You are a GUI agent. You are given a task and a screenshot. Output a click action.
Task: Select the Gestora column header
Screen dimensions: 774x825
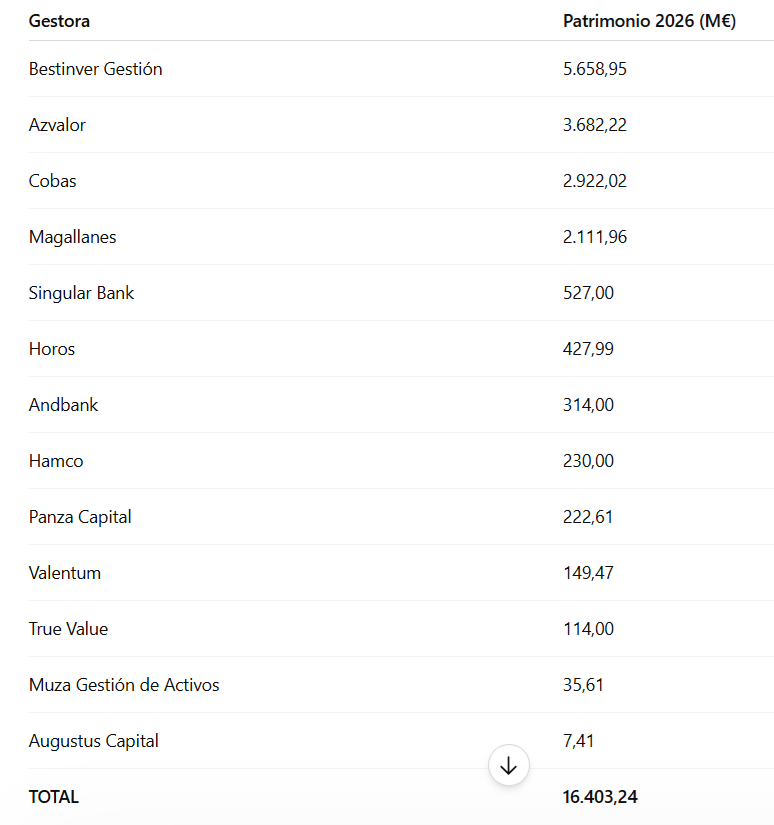tap(59, 21)
